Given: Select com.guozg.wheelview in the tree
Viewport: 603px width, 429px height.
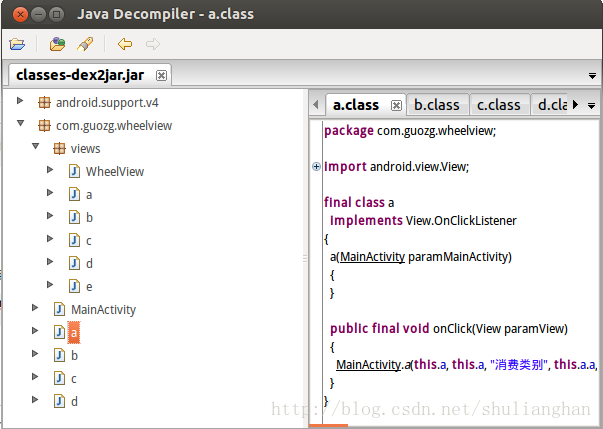Looking at the screenshot, I should (x=114, y=126).
